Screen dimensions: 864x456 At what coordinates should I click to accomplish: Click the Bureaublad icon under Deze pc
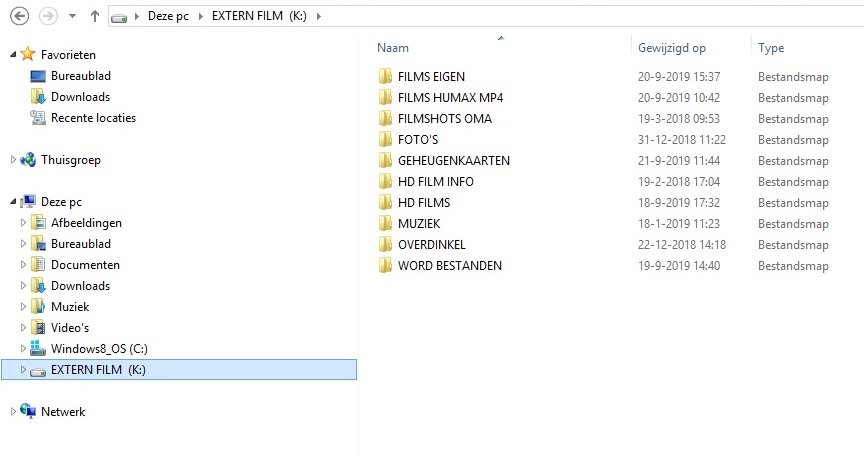click(x=38, y=243)
